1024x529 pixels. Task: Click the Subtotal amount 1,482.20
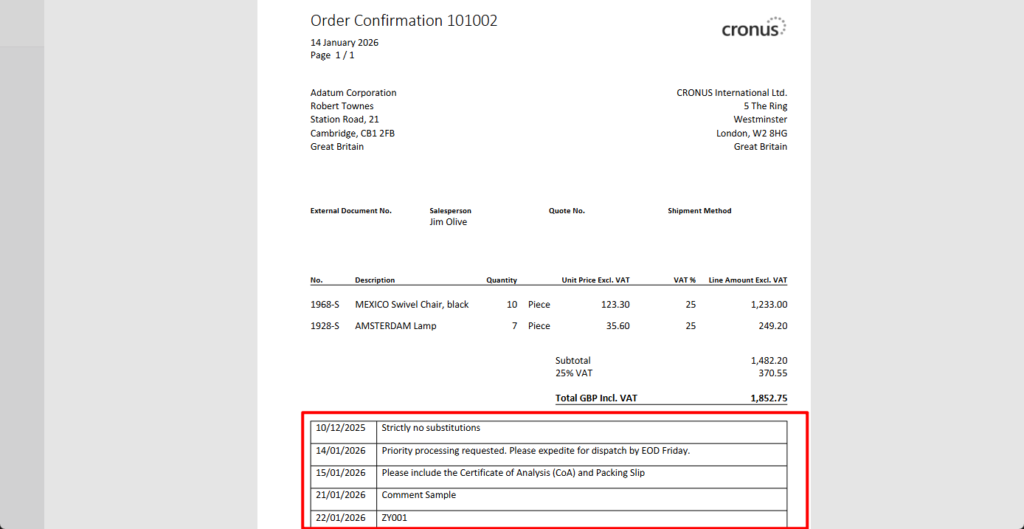click(768, 360)
